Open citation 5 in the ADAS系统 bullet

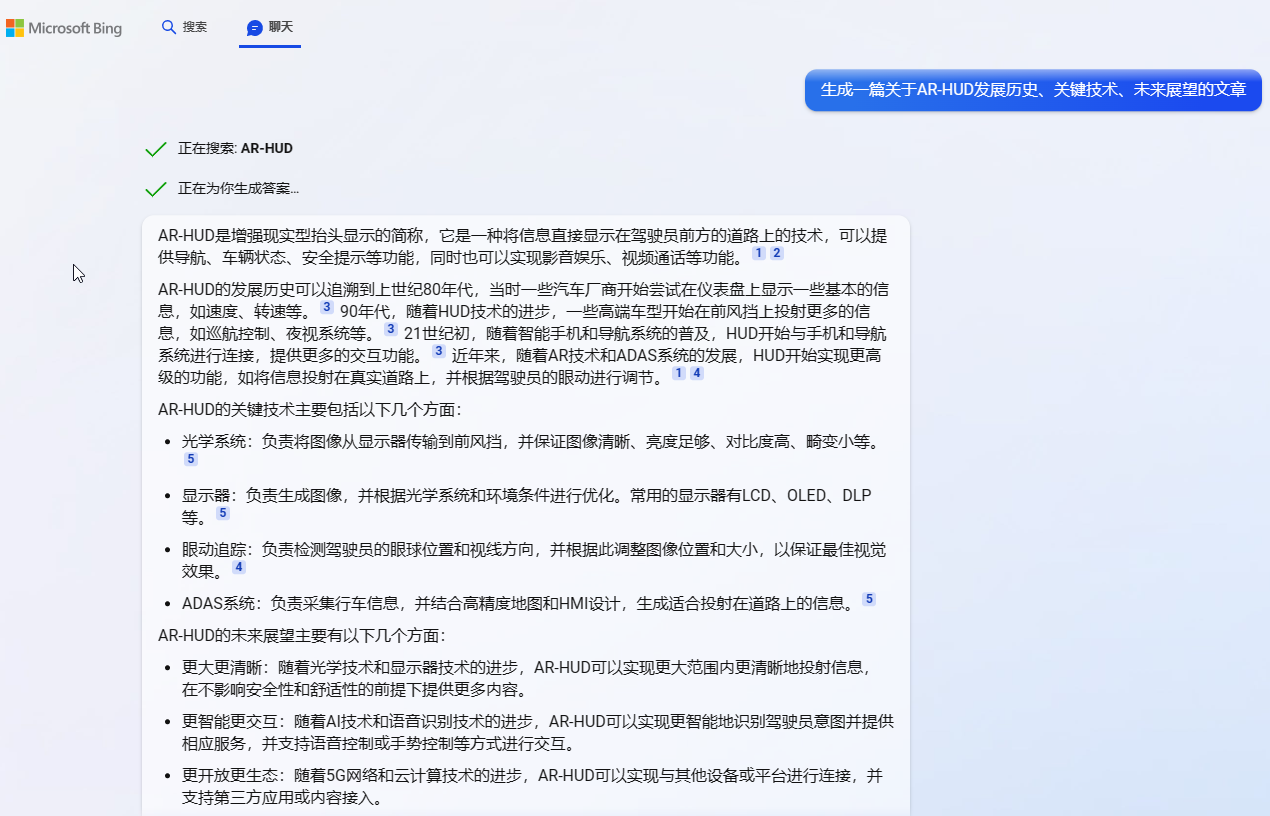tap(869, 598)
